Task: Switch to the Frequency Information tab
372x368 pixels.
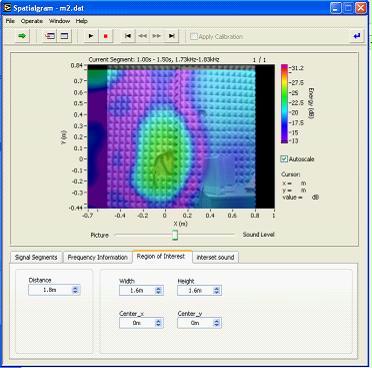Action: pos(98,257)
